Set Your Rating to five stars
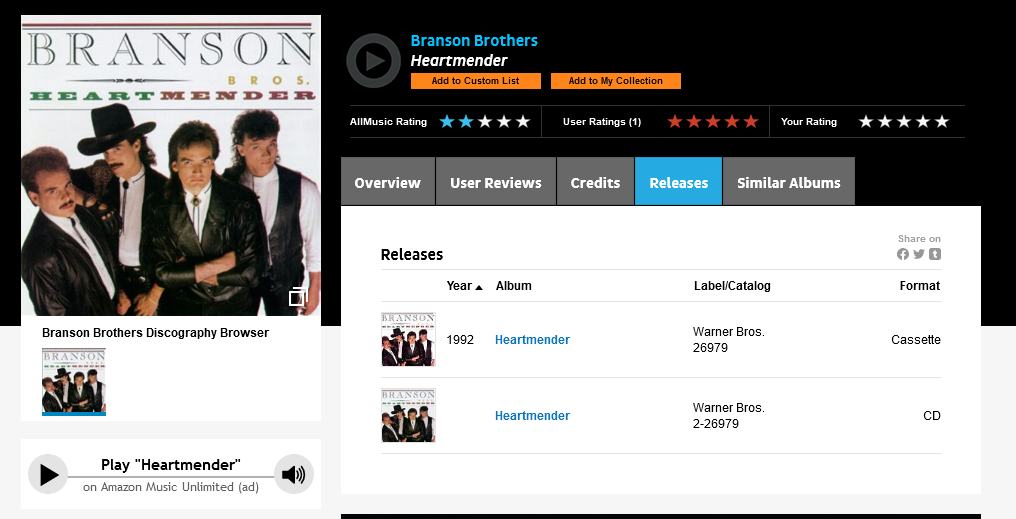The width and height of the screenshot is (1016, 519). [x=942, y=122]
